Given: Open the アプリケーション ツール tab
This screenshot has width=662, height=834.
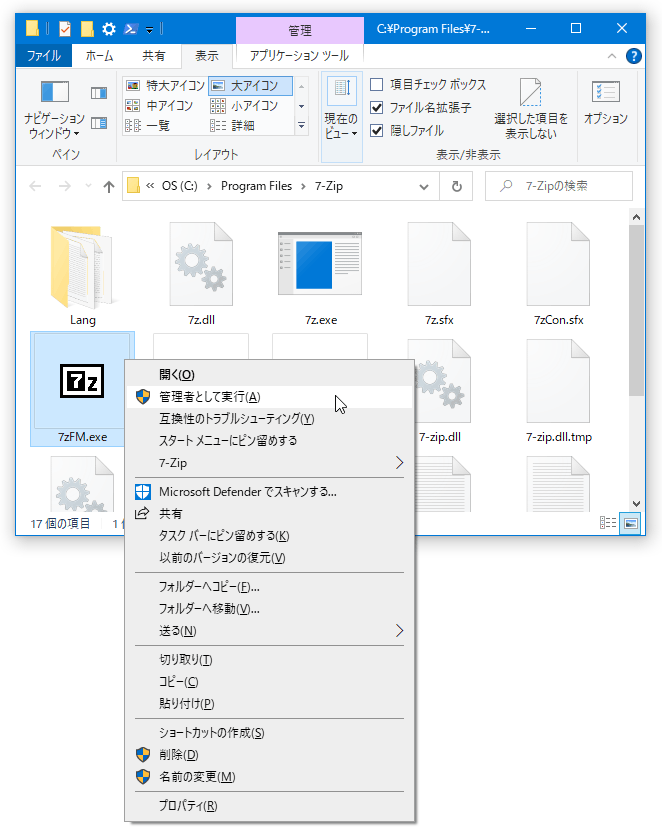Looking at the screenshot, I should [x=299, y=55].
